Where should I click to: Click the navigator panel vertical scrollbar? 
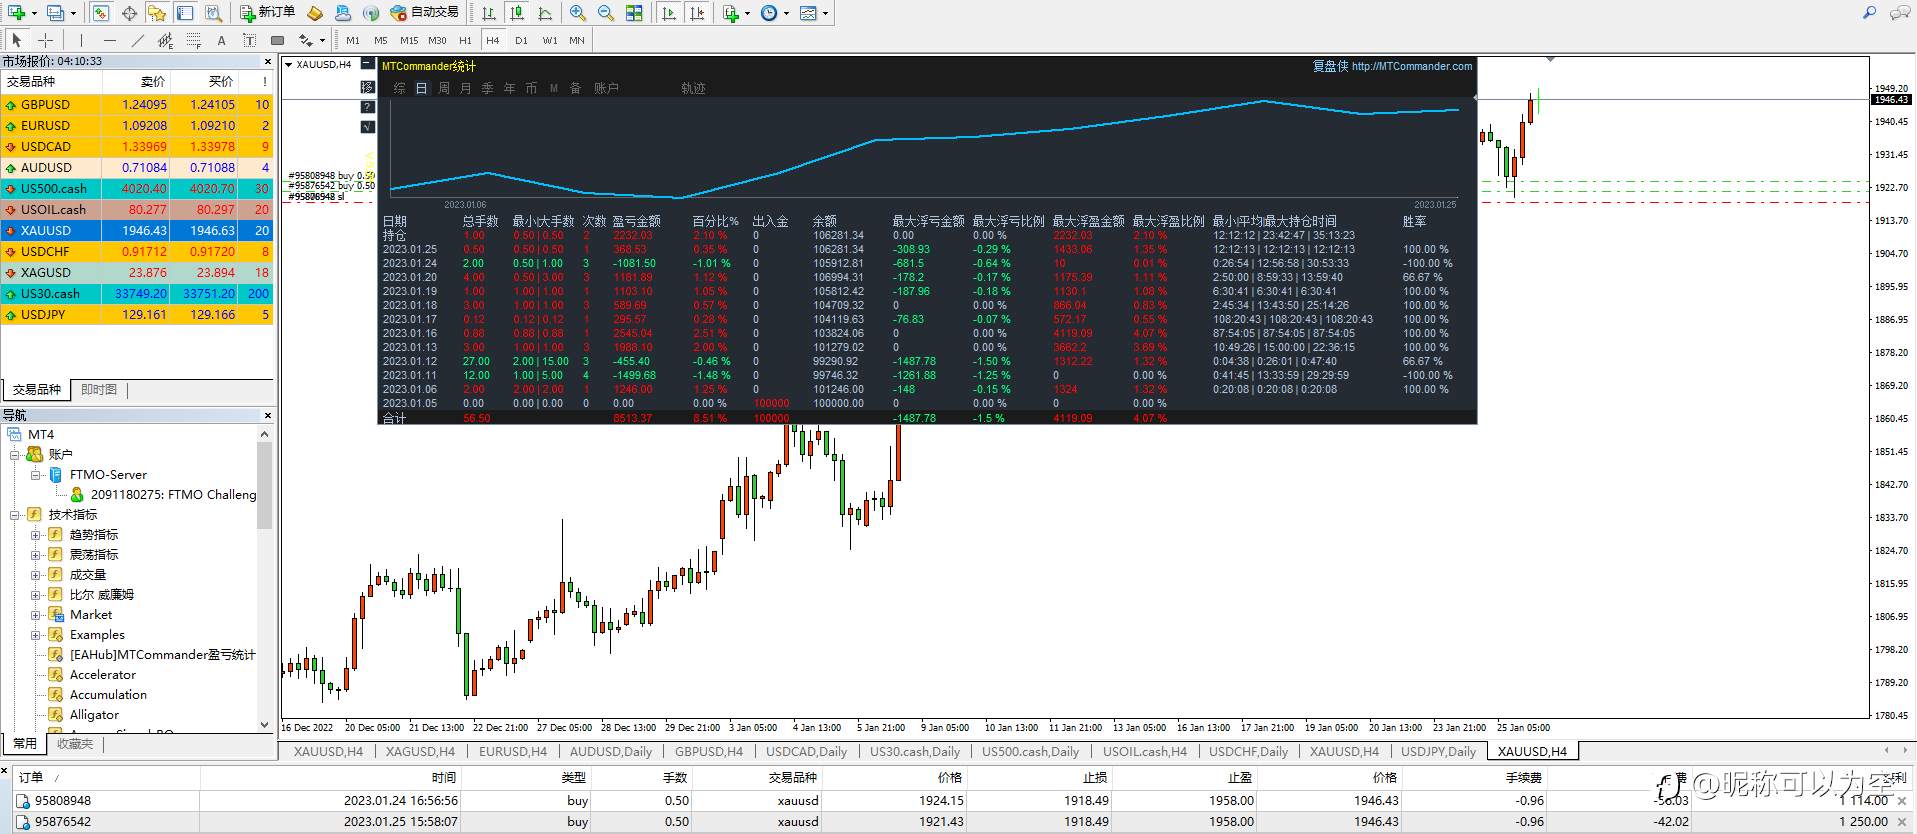tap(264, 486)
